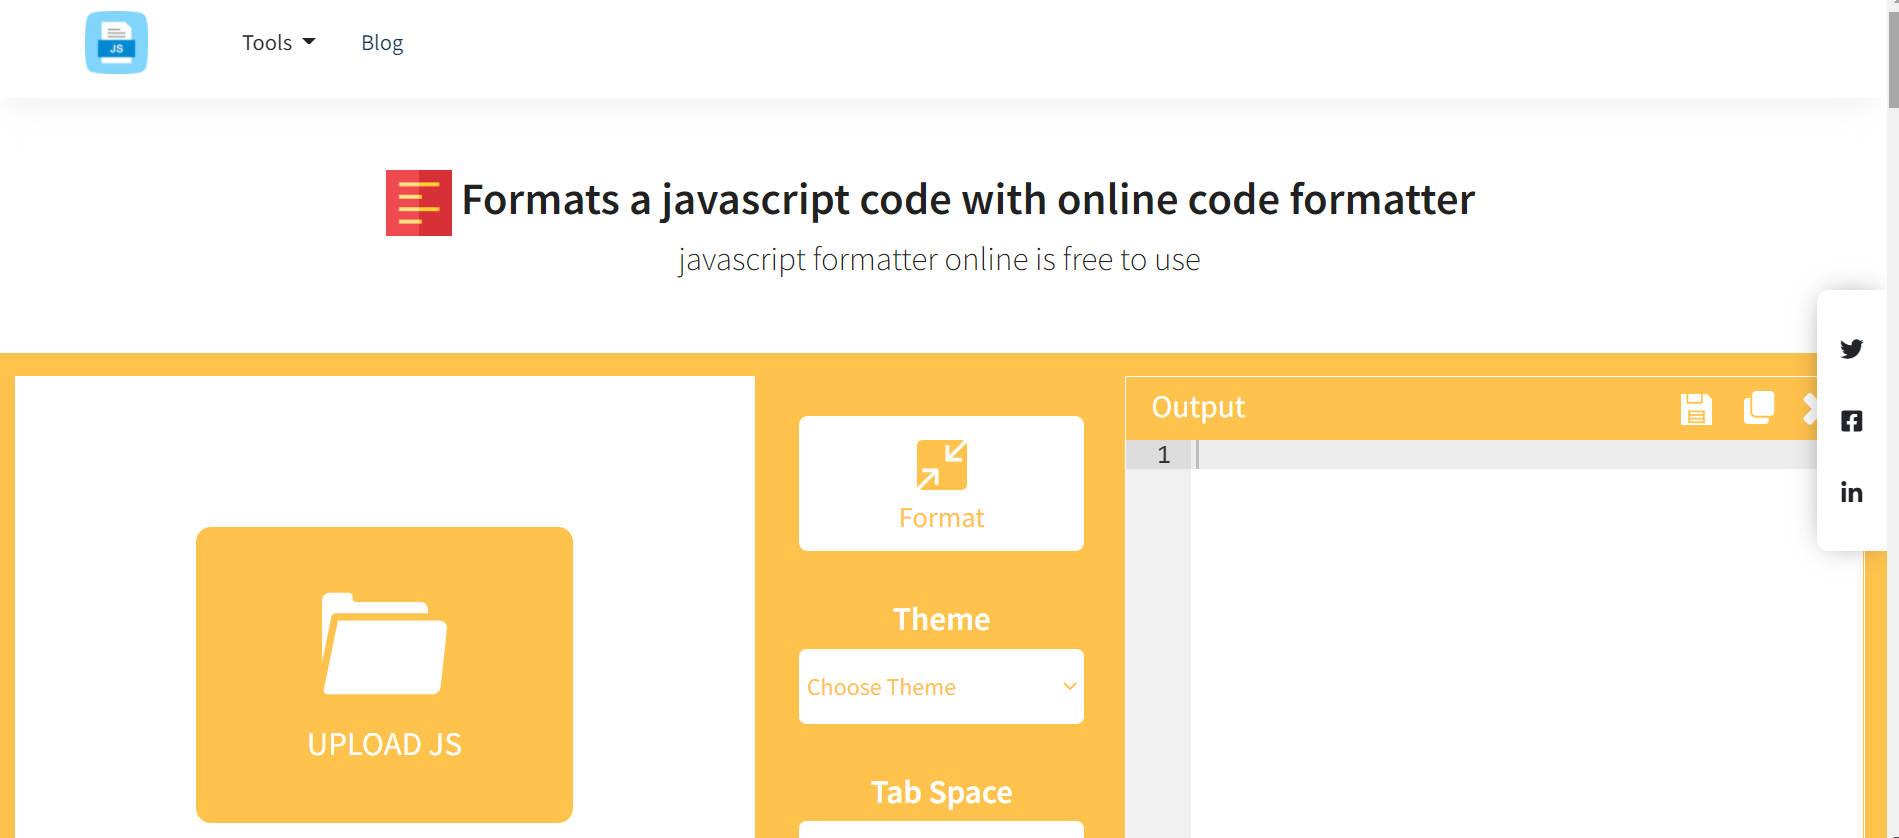Screen dimensions: 1899x838
Task: Click the Format button
Action: click(941, 483)
